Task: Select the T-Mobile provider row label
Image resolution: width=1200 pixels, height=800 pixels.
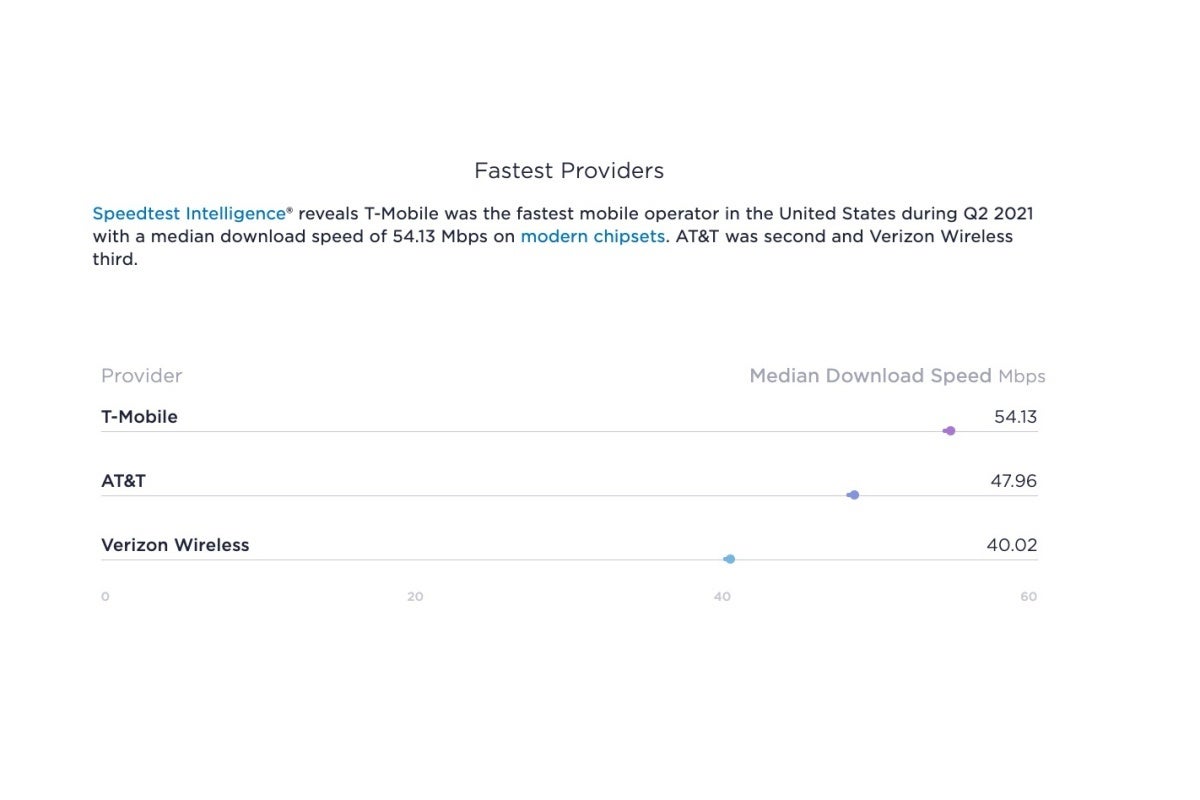Action: (139, 417)
